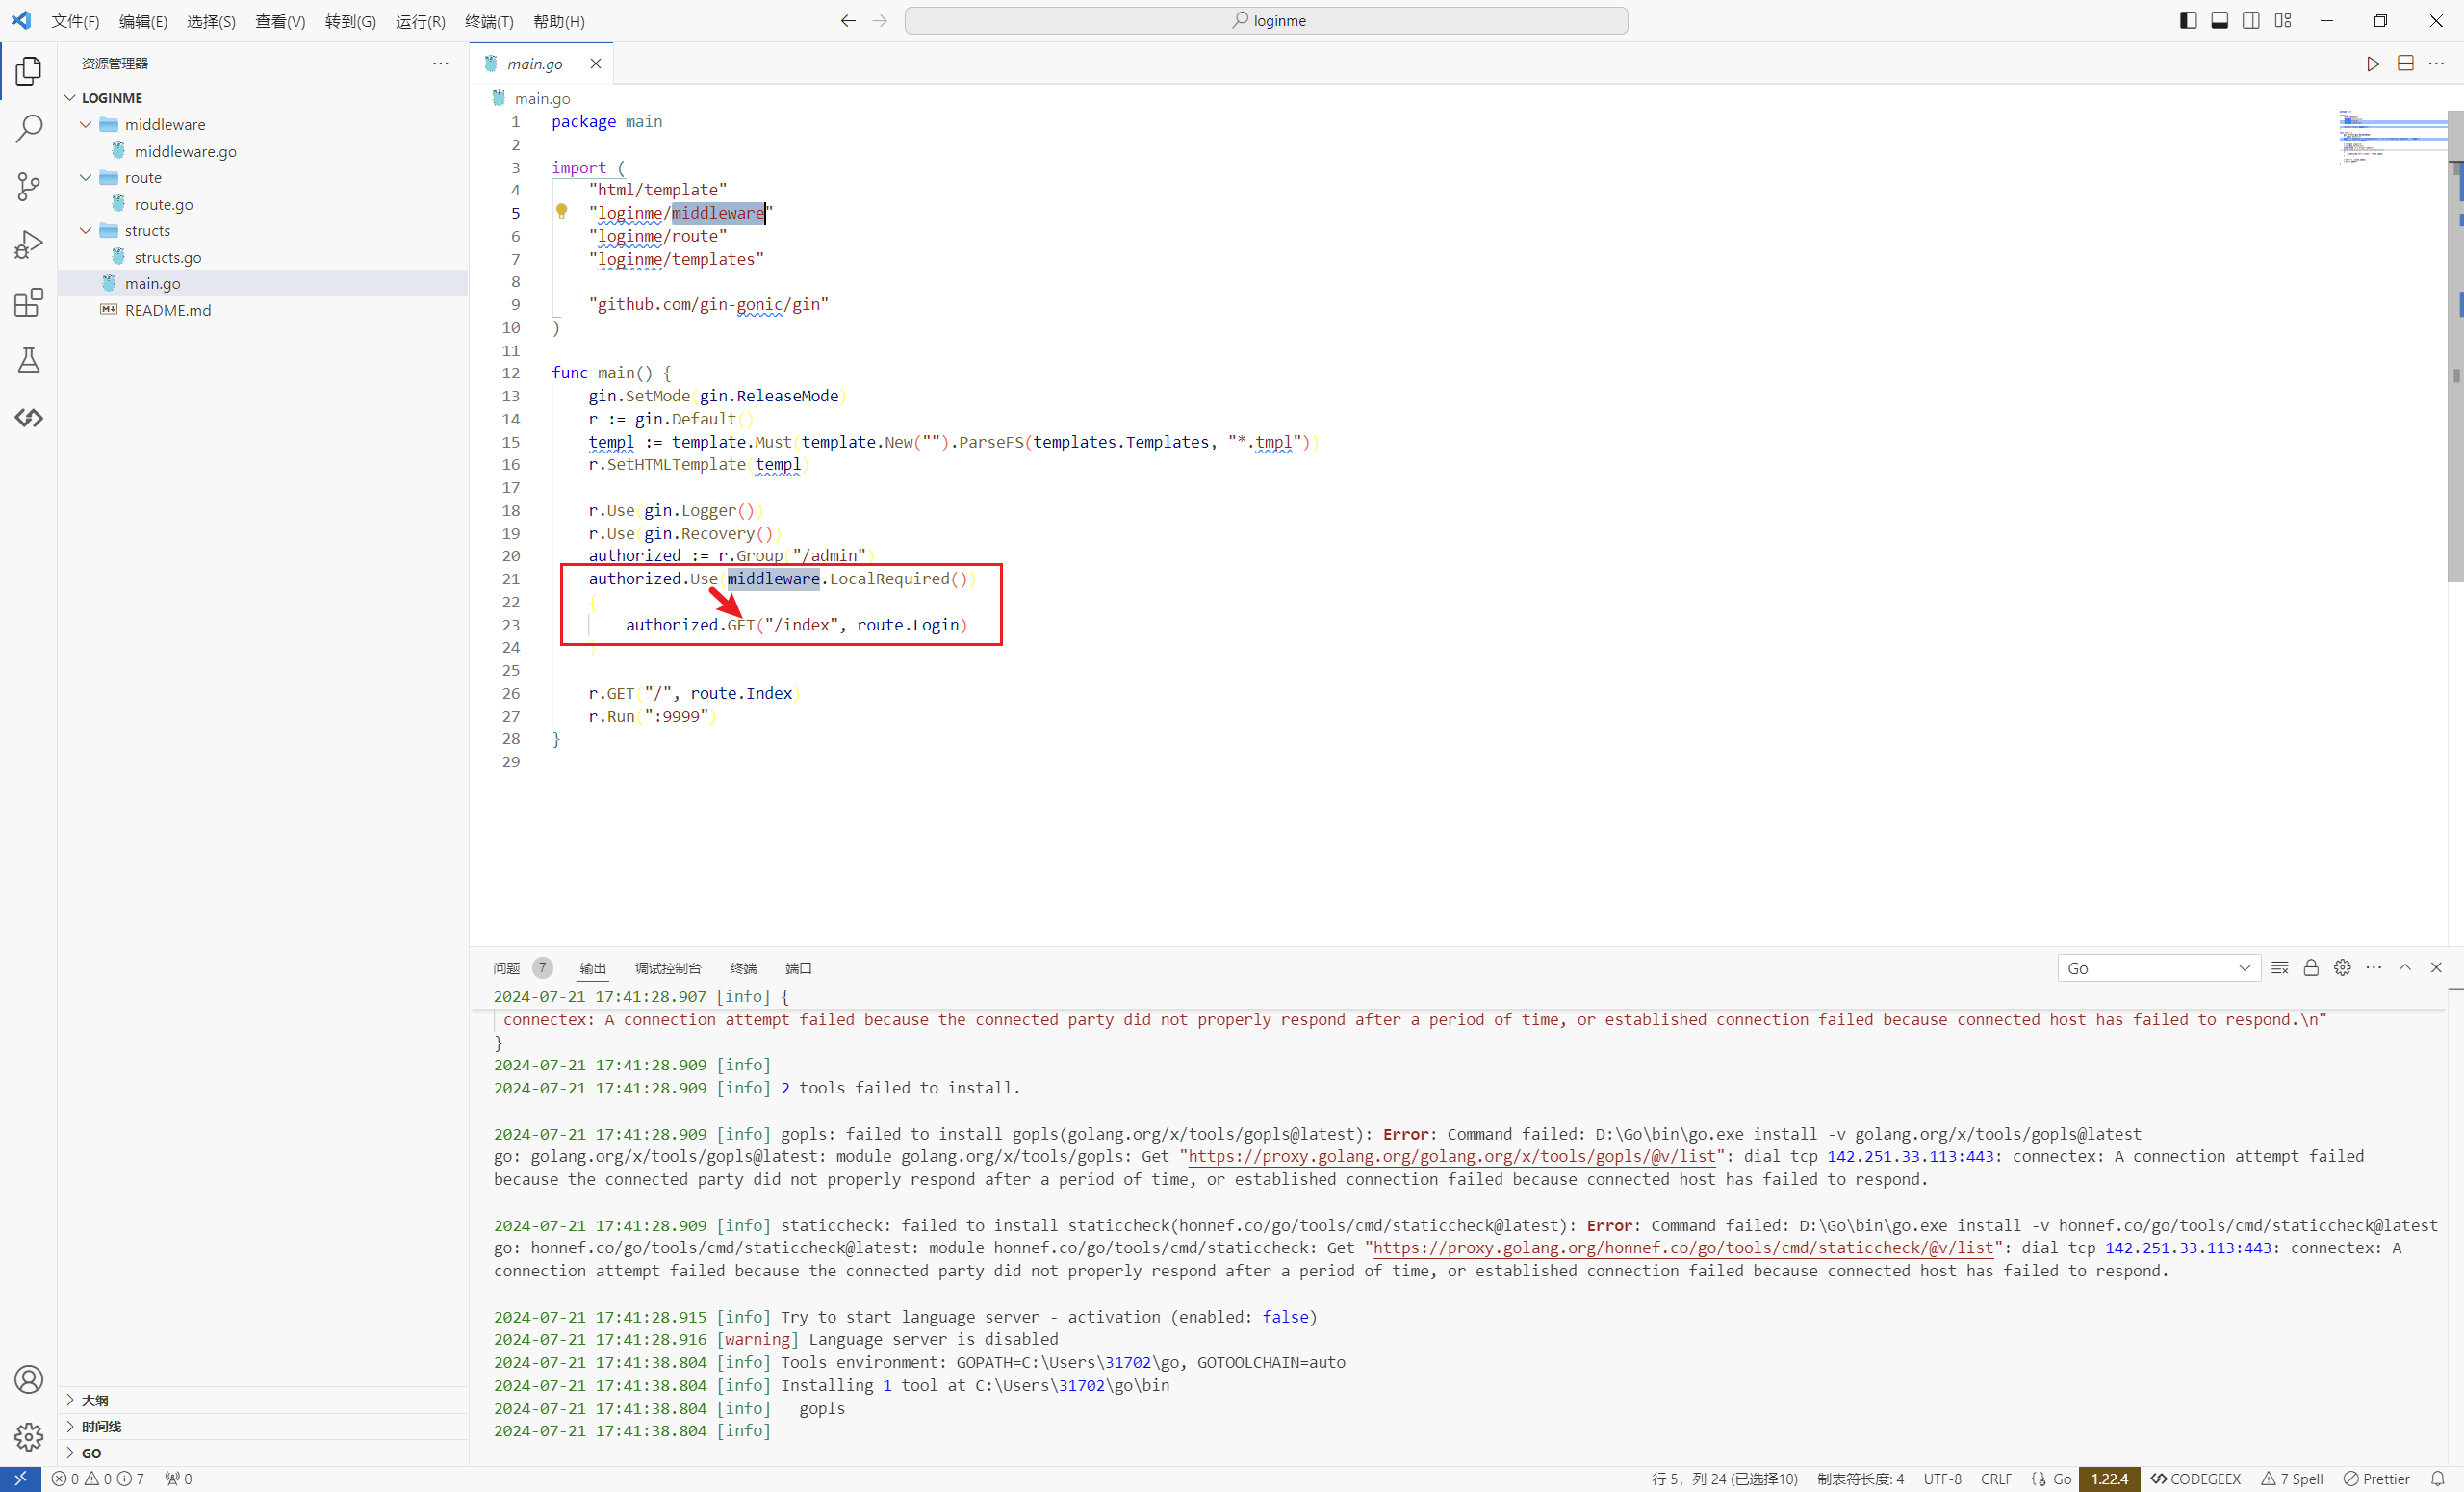This screenshot has width=2464, height=1492.
Task: Change the CRLF line ending setting
Action: (x=1996, y=1479)
